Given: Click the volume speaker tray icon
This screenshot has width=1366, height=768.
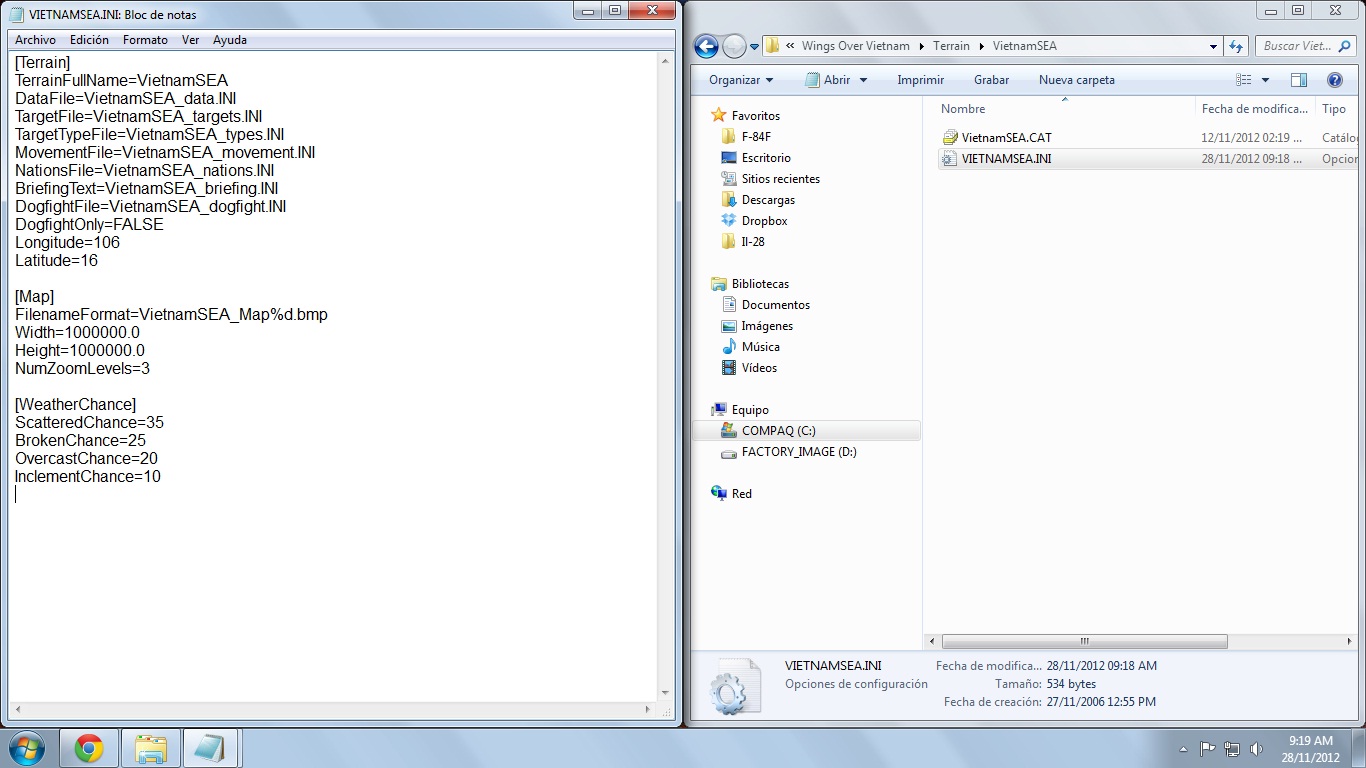Looking at the screenshot, I should (x=1257, y=749).
